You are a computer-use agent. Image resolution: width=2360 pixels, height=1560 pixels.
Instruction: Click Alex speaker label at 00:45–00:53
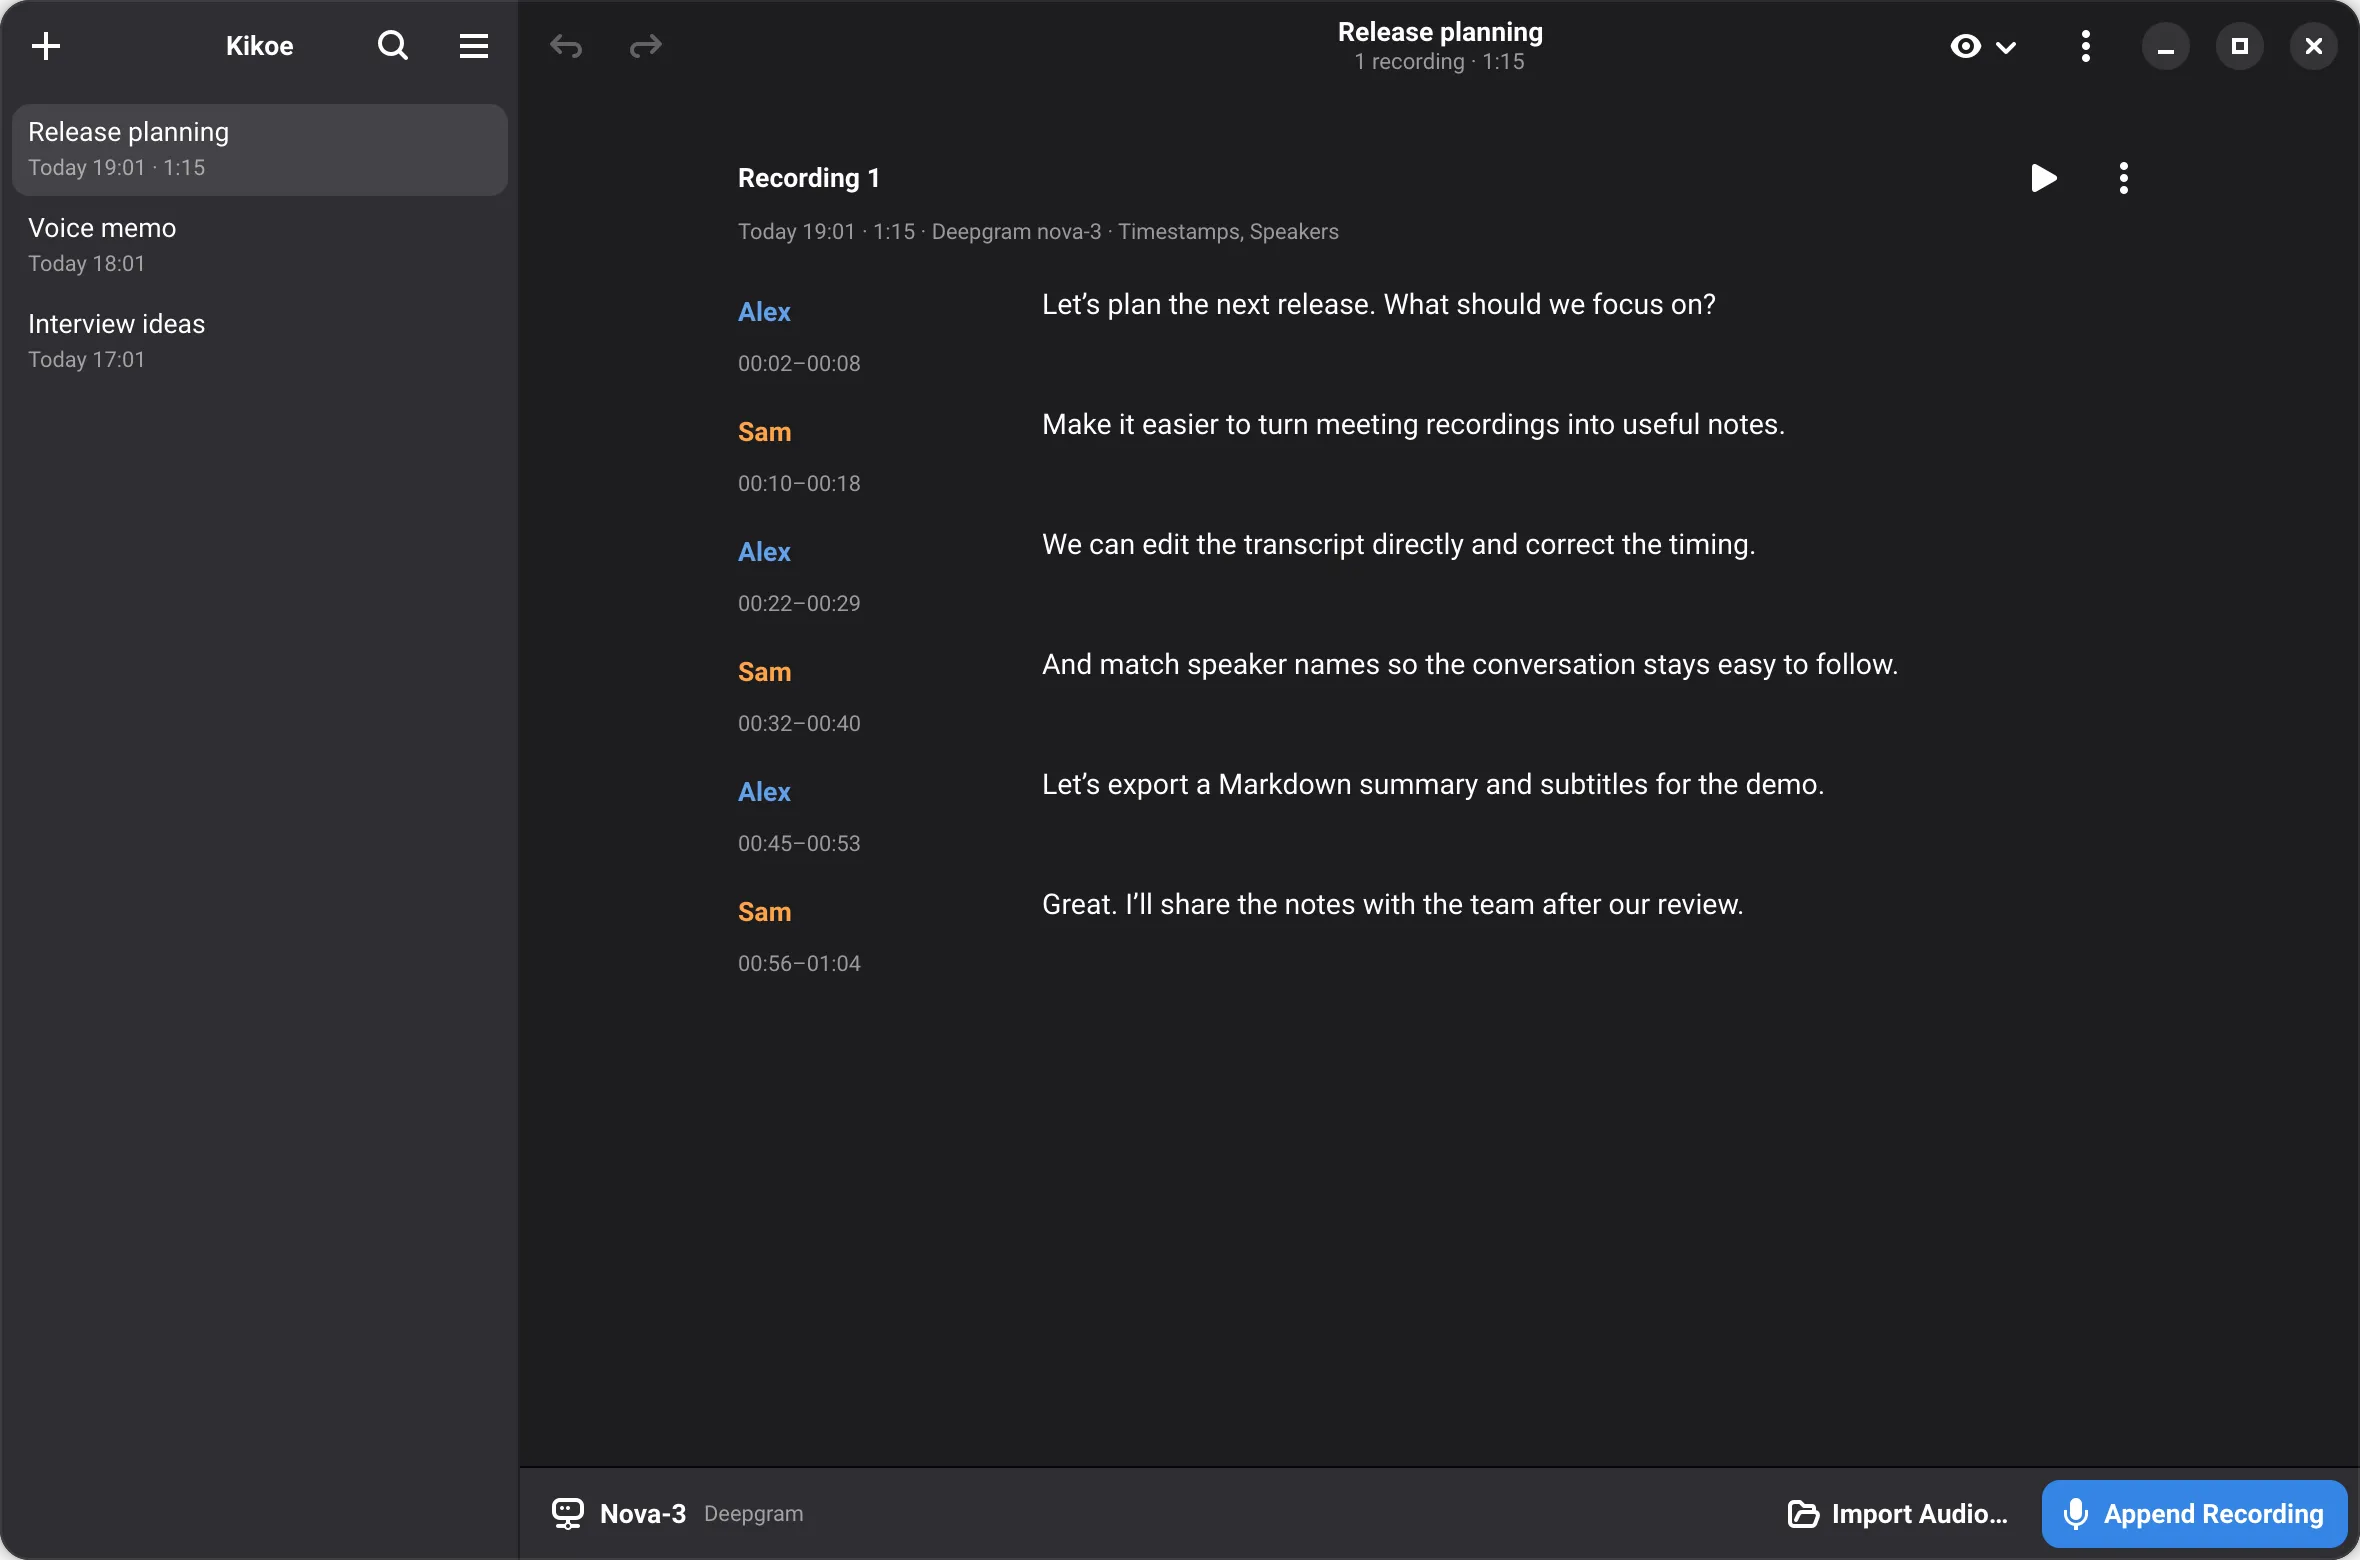pos(764,792)
